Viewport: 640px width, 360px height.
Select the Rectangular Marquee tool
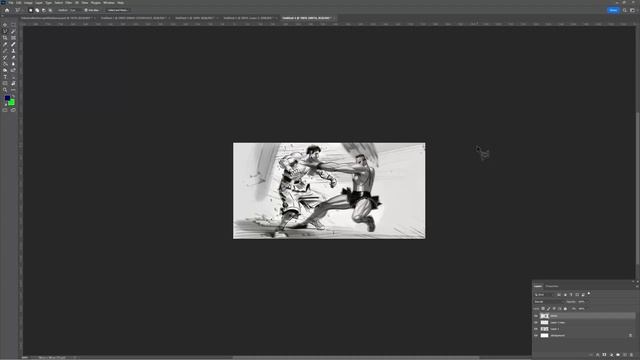pos(13,24)
